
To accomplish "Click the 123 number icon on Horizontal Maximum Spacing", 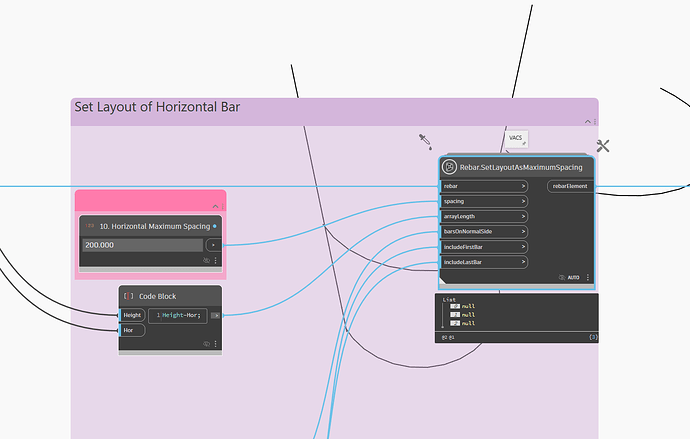I will (x=90, y=226).
